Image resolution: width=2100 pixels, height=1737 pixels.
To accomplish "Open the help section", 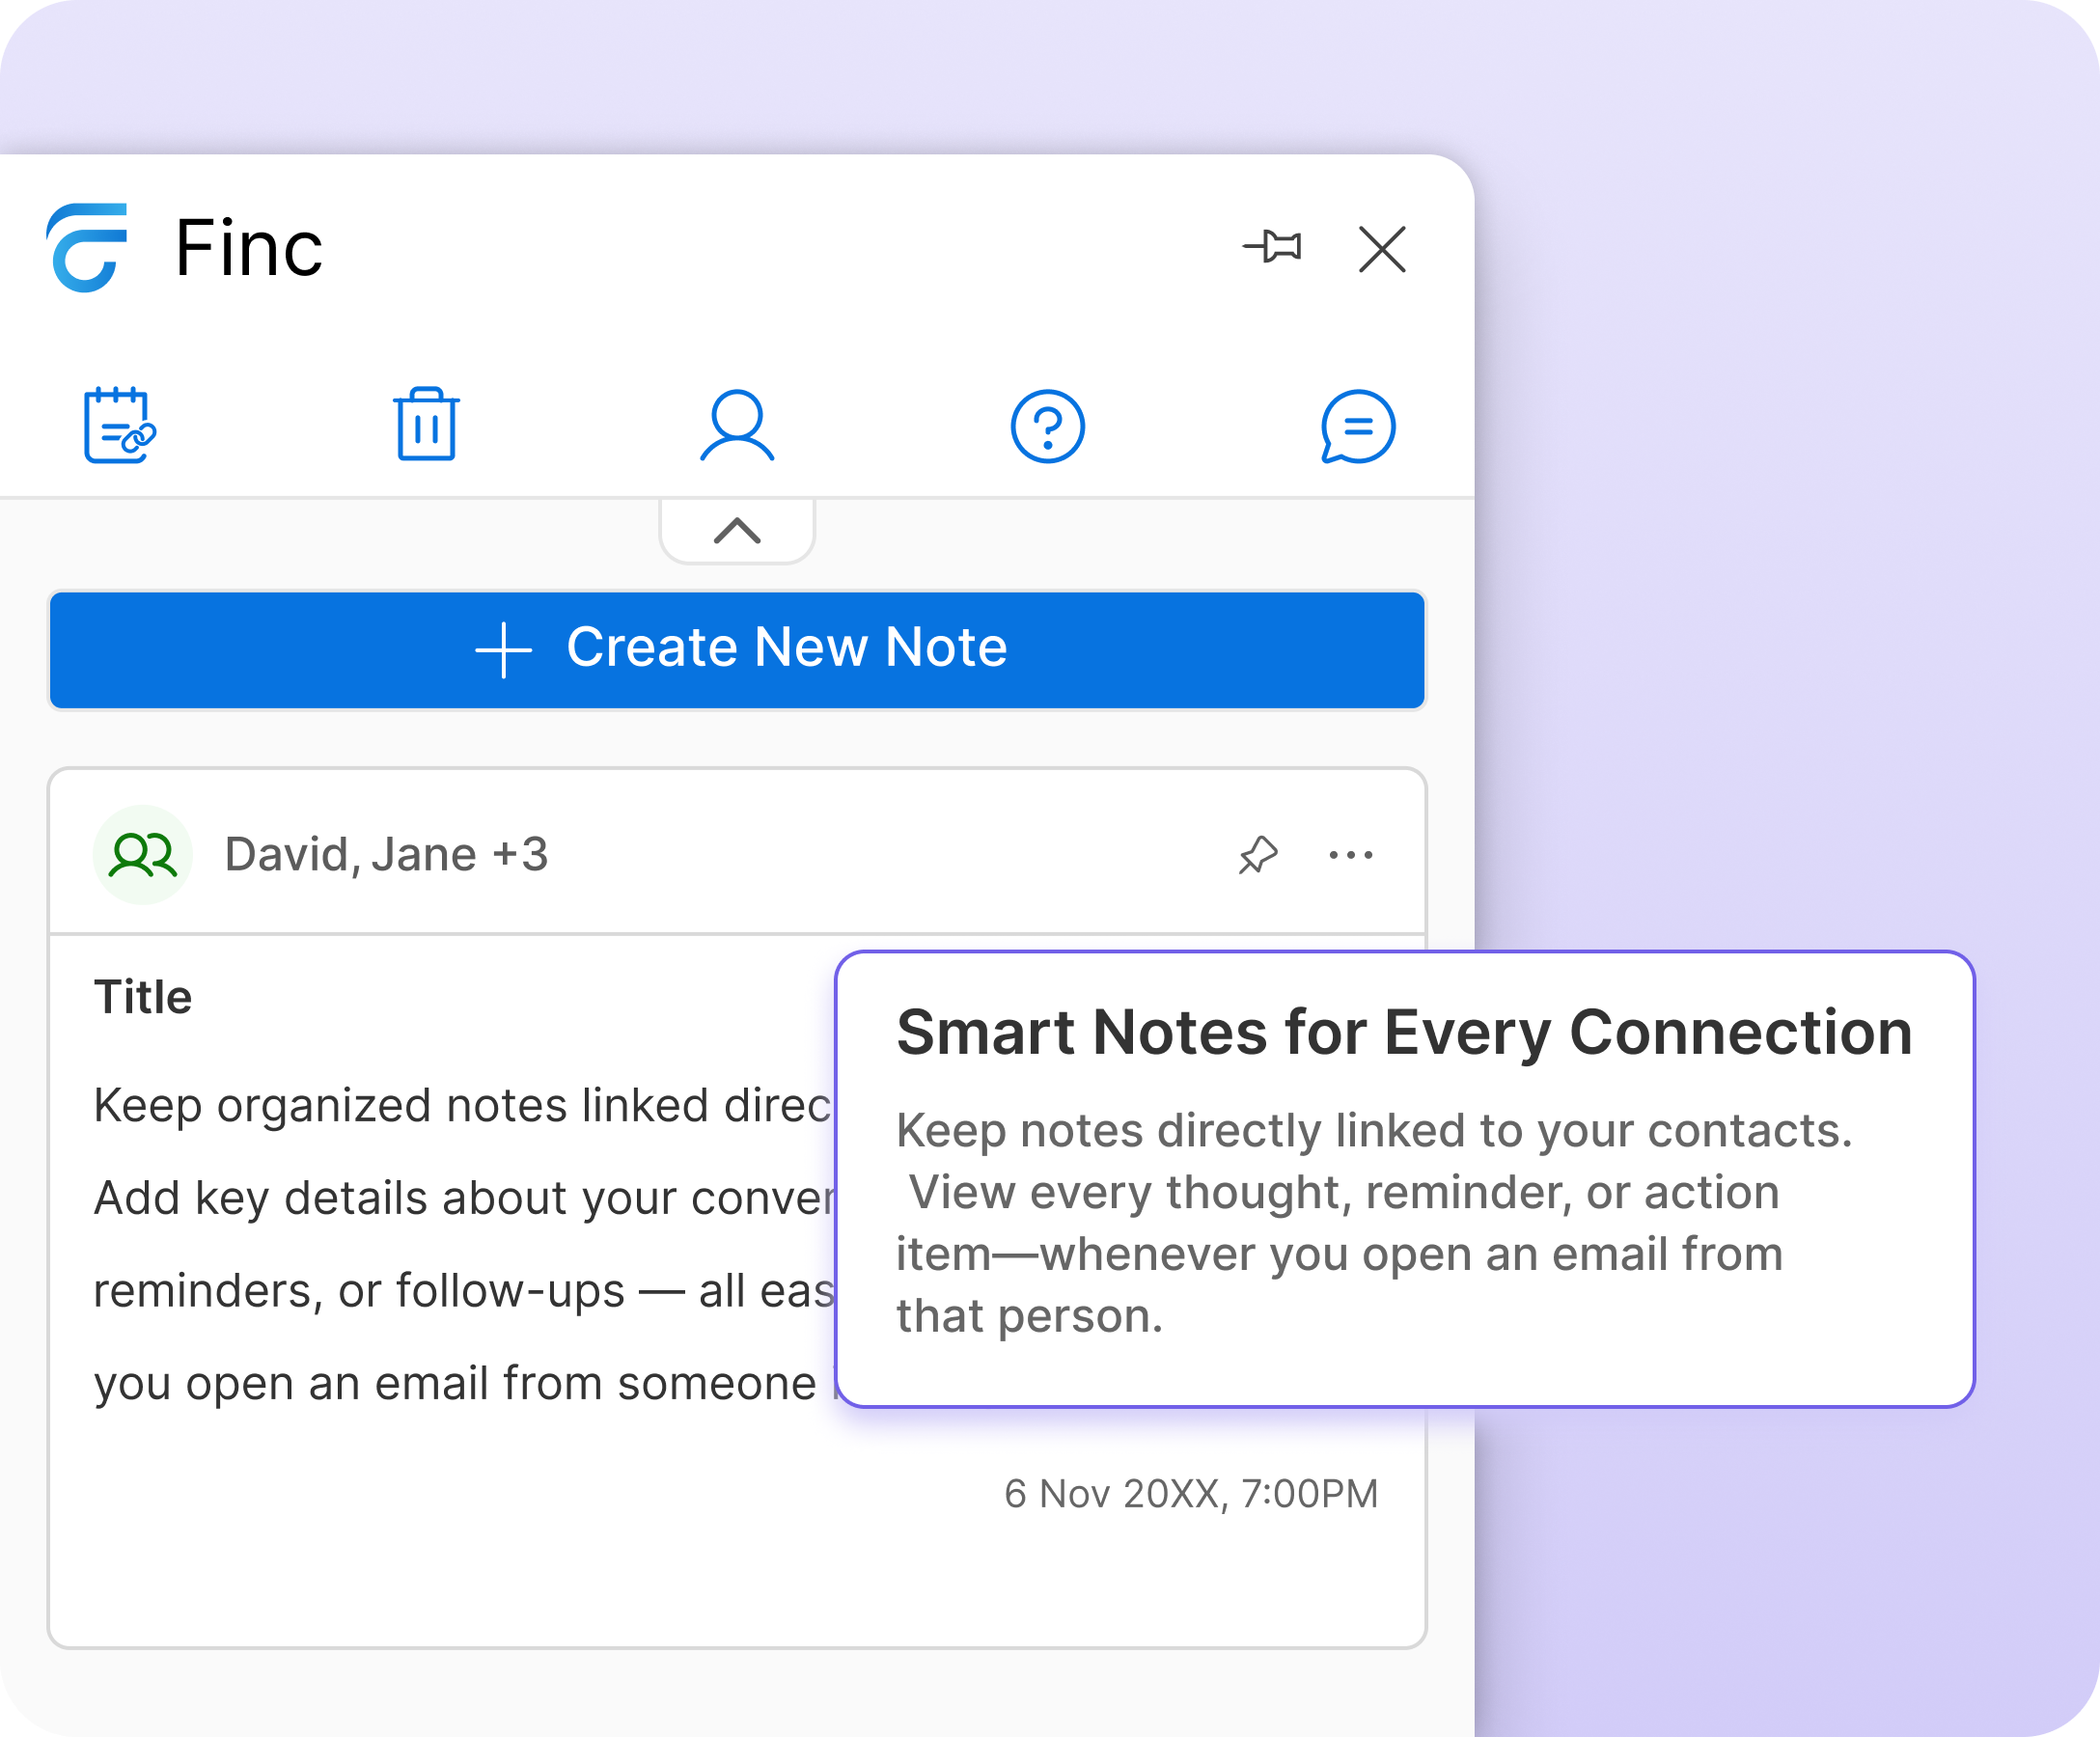I will [x=1048, y=426].
